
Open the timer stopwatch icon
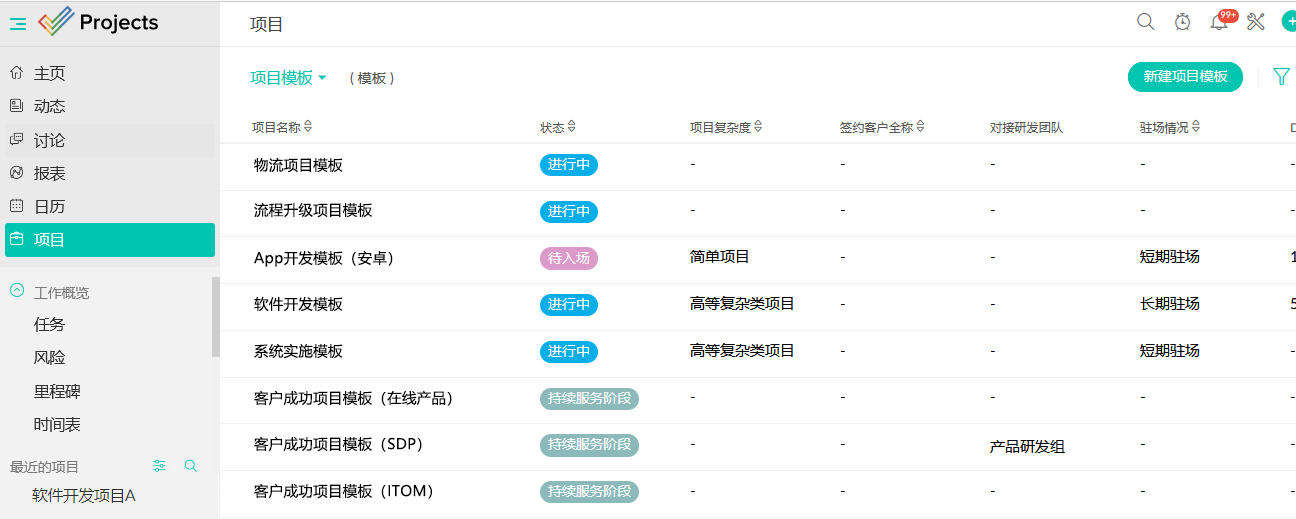tap(1183, 22)
